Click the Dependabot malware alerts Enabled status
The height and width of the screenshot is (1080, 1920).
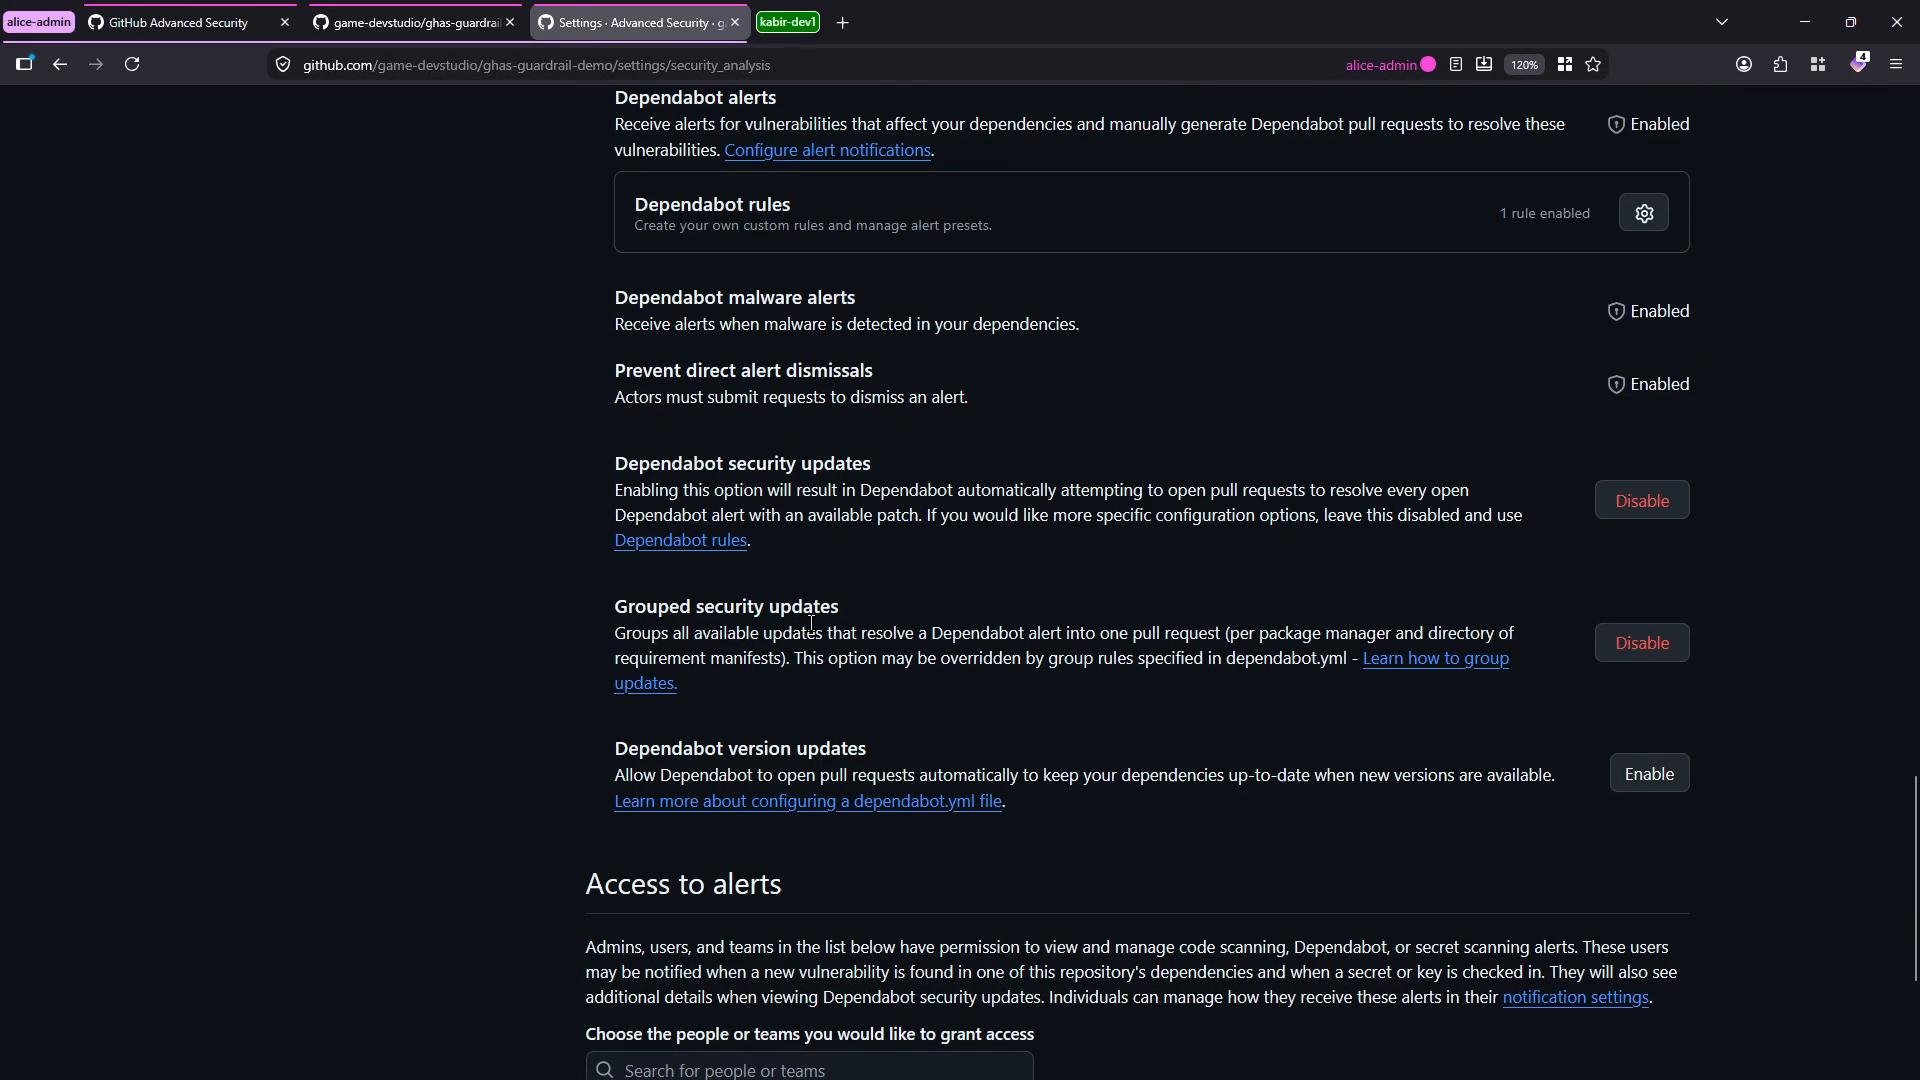point(1648,311)
